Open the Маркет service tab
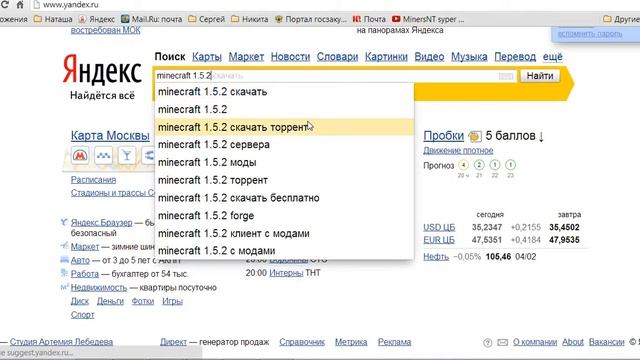 coord(246,57)
